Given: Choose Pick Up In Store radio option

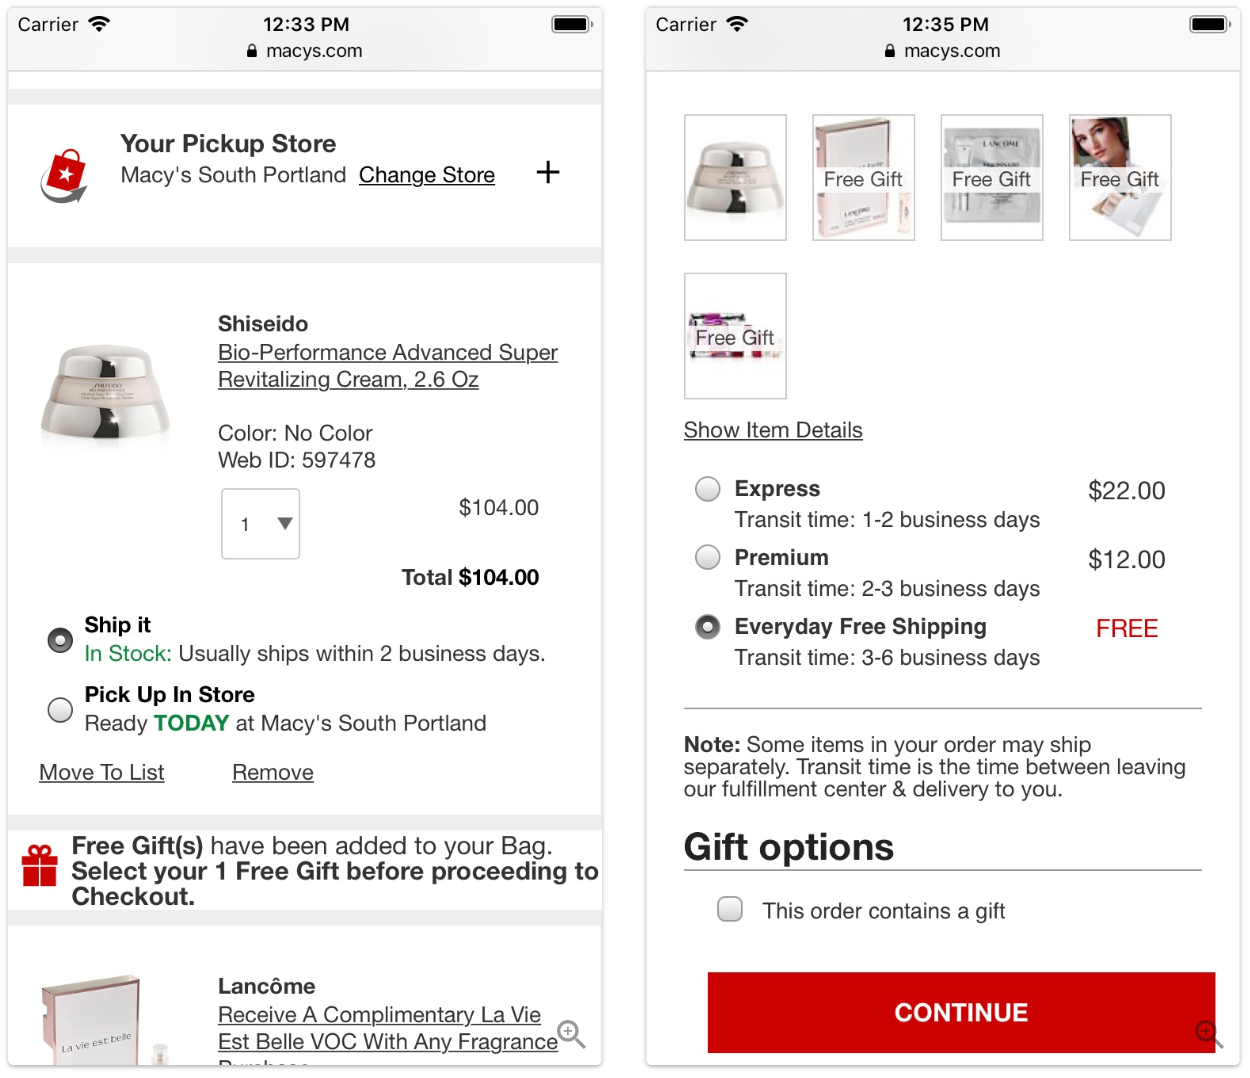Looking at the screenshot, I should [x=60, y=710].
